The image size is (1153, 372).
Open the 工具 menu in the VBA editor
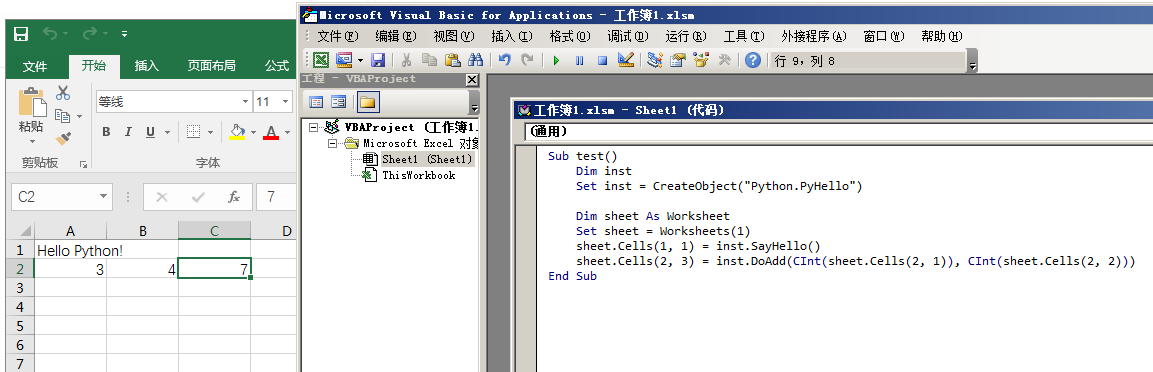tap(744, 36)
